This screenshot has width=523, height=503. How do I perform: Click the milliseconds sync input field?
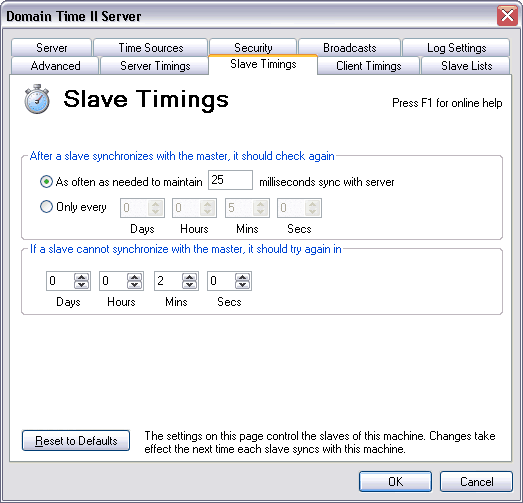230,180
